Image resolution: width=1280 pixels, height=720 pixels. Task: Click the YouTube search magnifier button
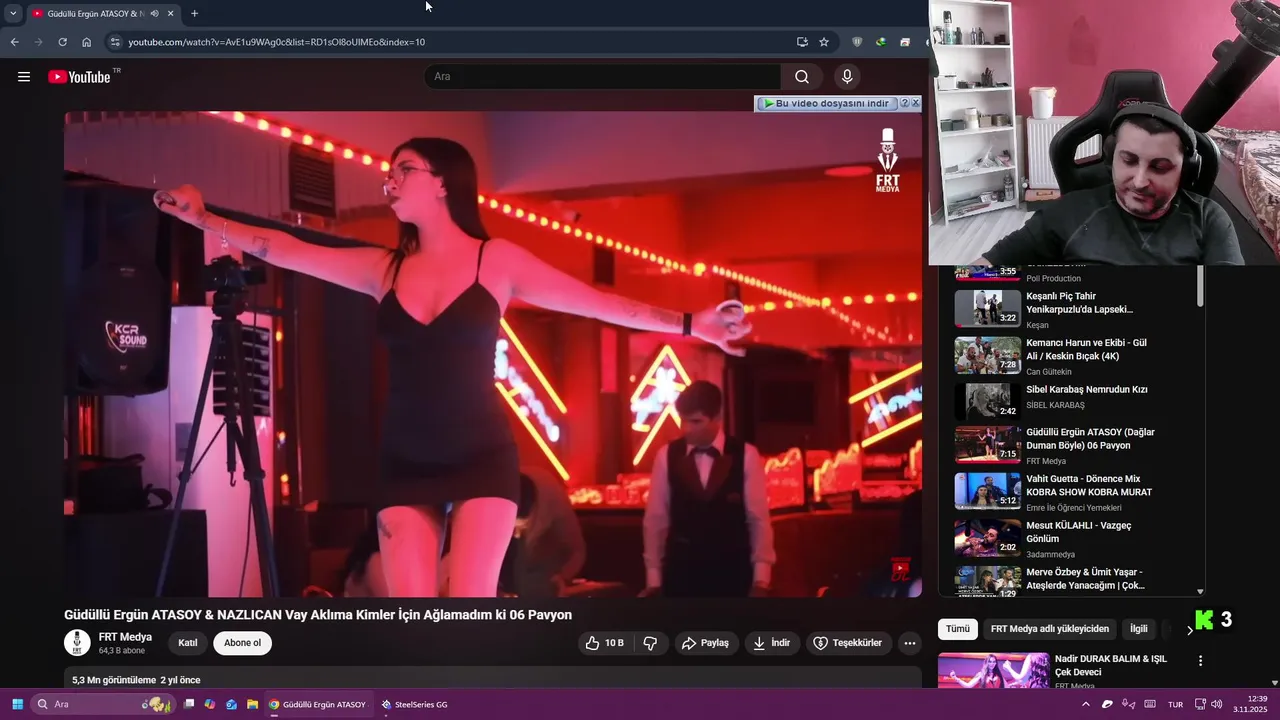pyautogui.click(x=802, y=77)
